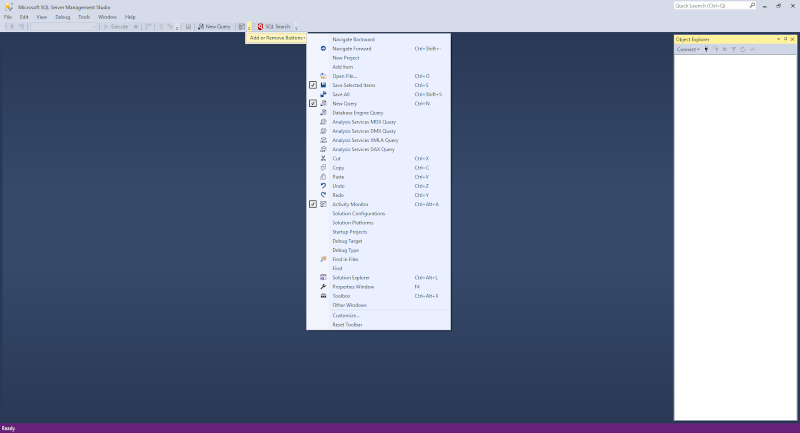This screenshot has width=800, height=433.
Task: Open the Tools menu
Action: [84, 17]
